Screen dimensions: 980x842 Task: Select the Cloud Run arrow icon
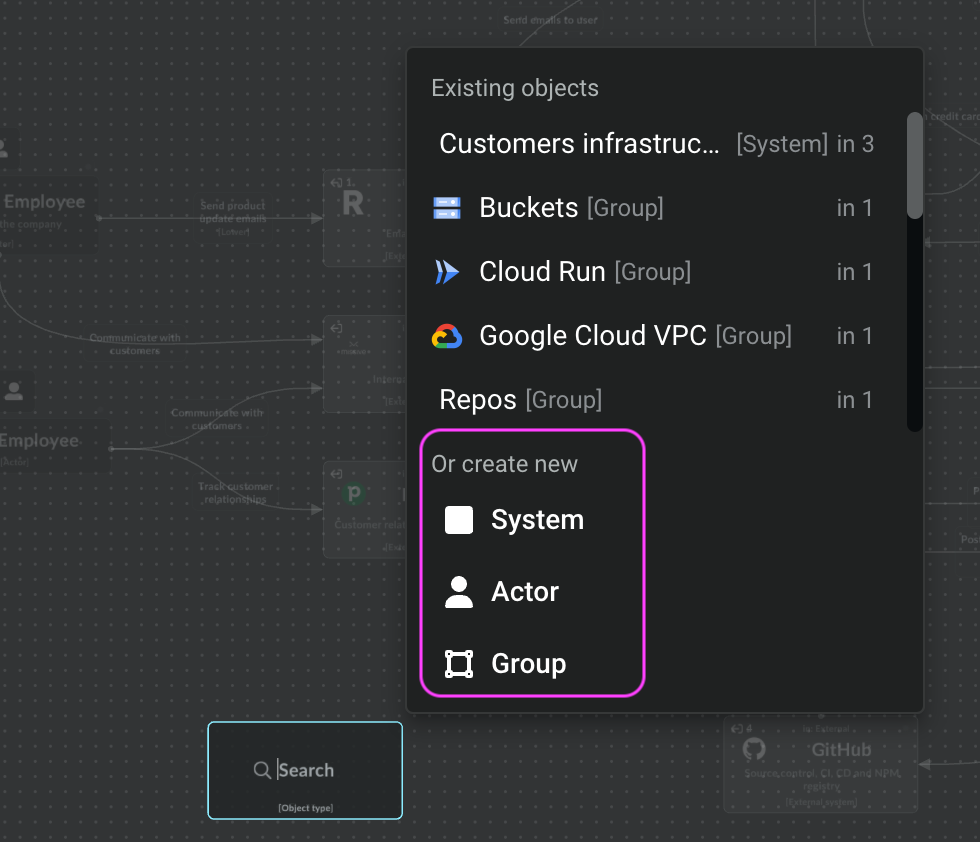click(x=447, y=272)
